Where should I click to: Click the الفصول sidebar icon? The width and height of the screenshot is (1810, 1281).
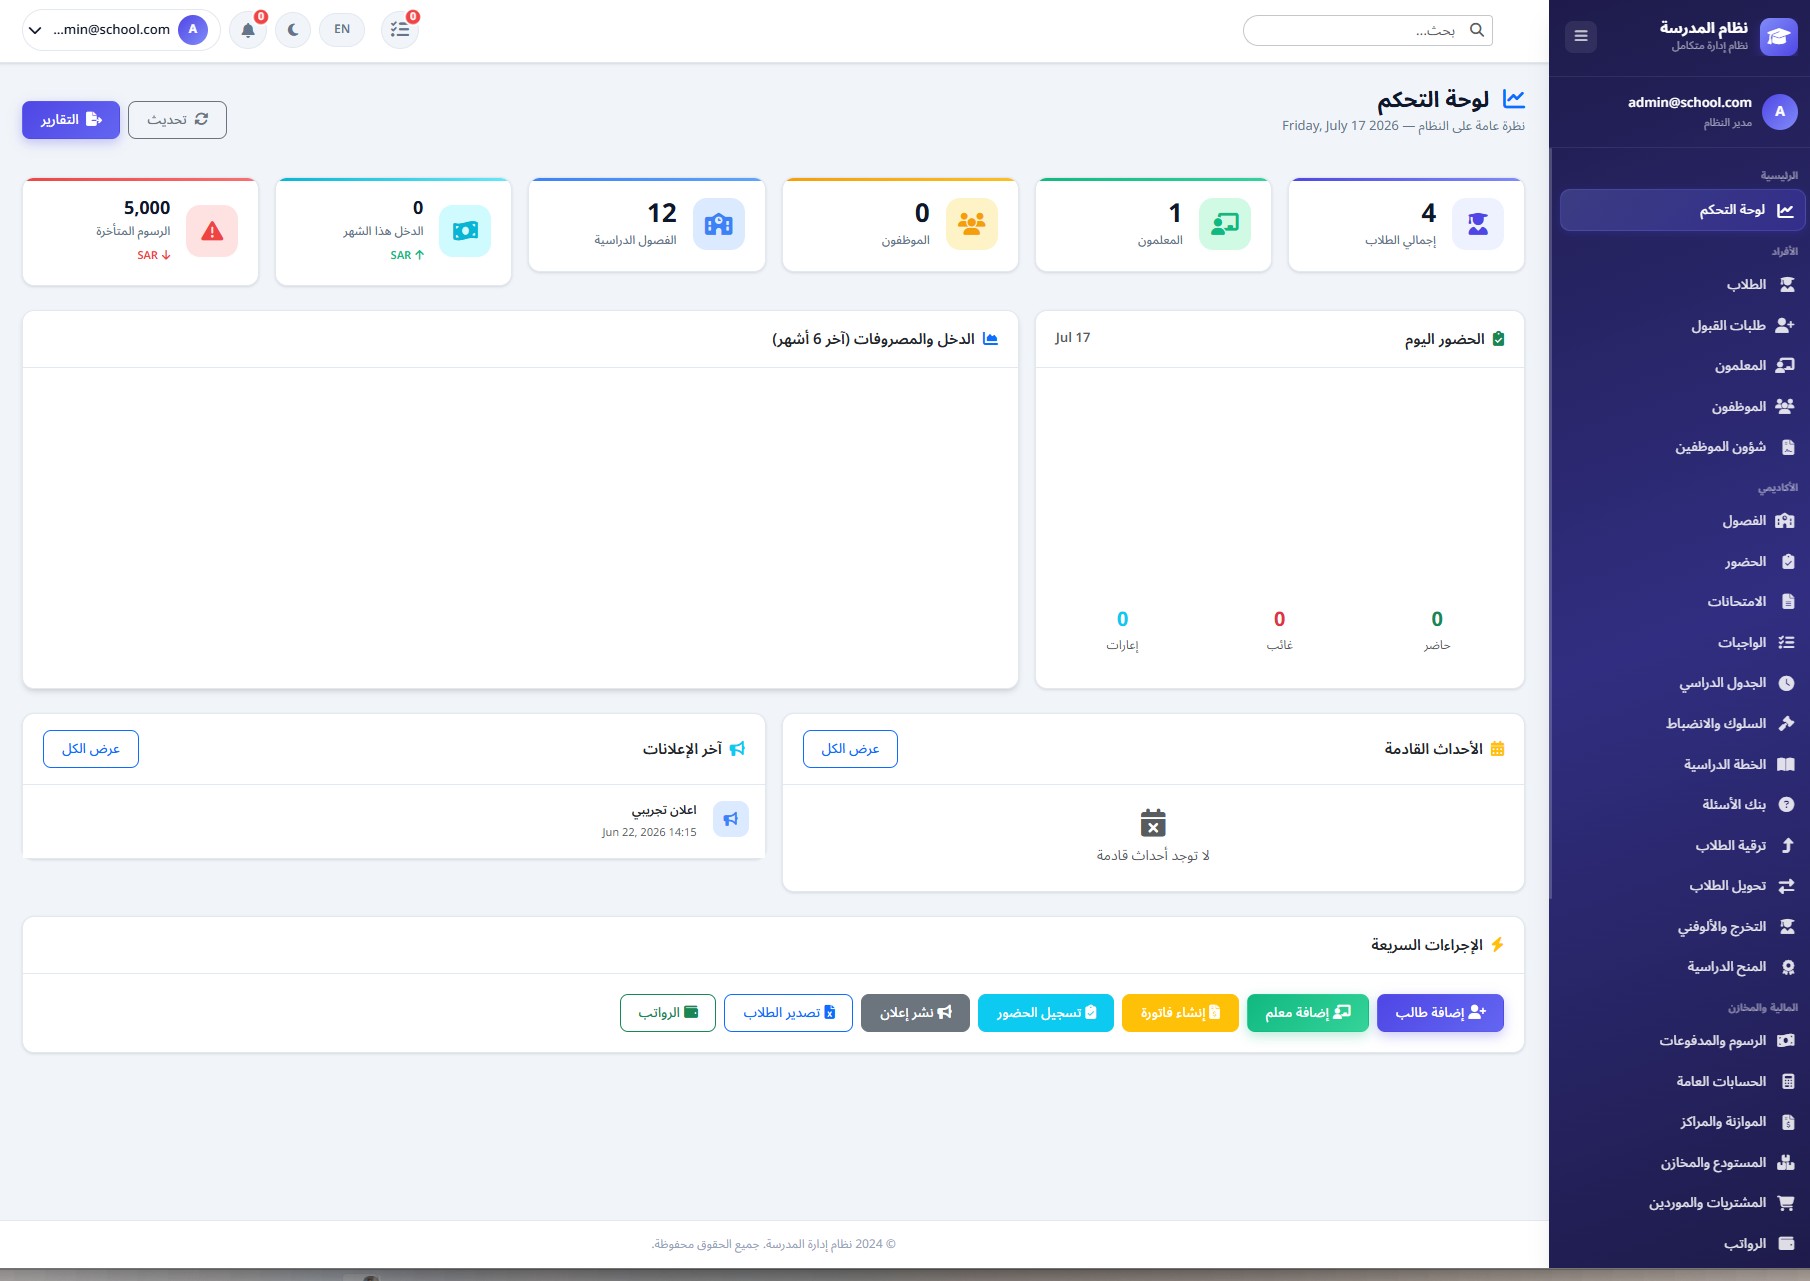tap(1785, 521)
